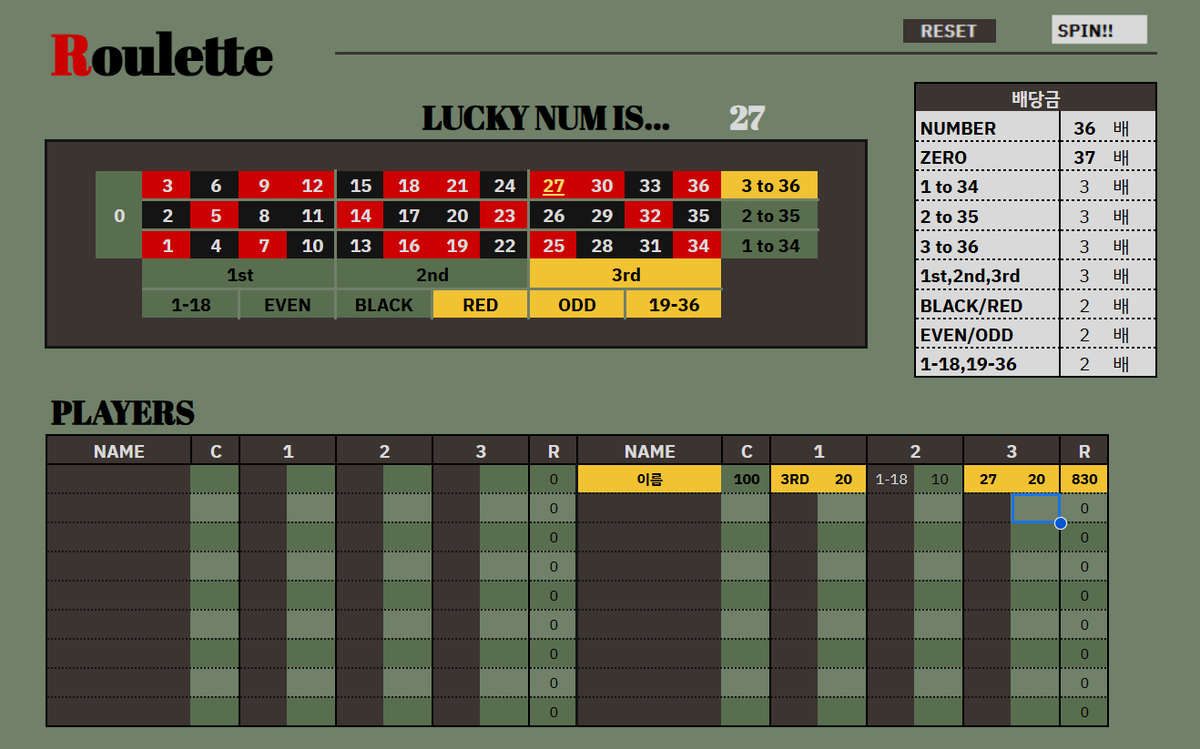Image resolution: width=1200 pixels, height=749 pixels.
Task: Select red number 25 on the board
Action: 553,245
